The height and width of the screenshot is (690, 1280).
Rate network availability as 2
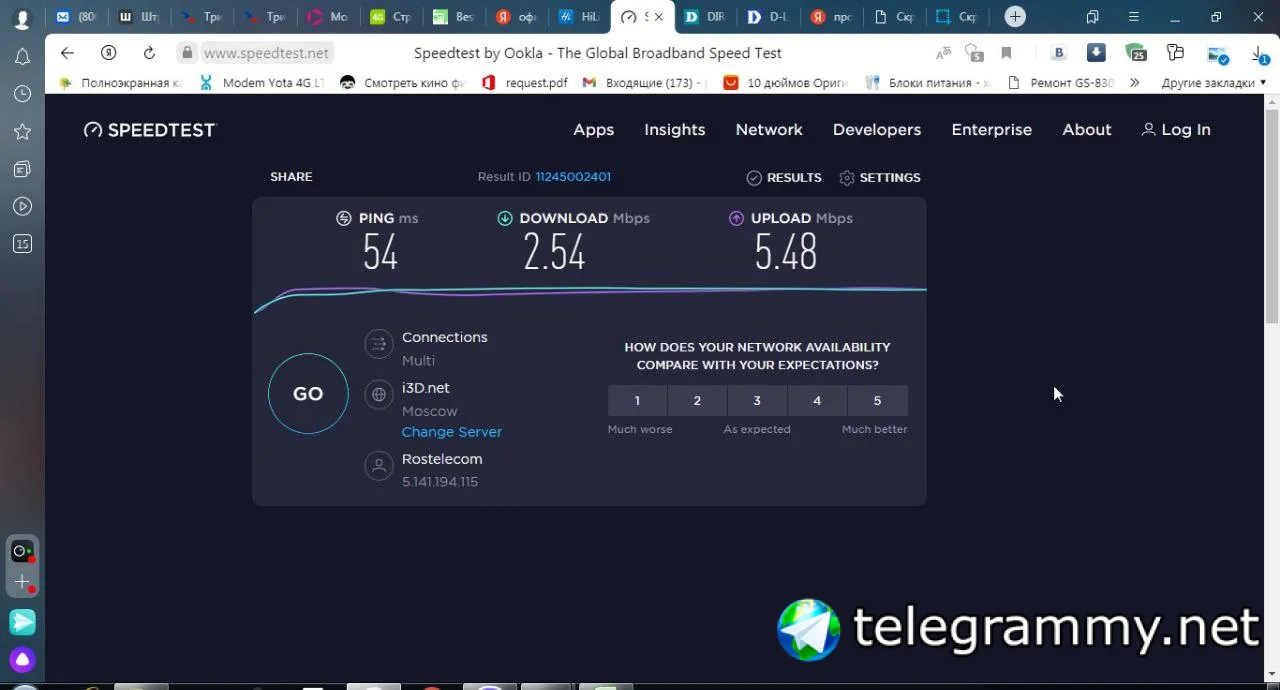[x=697, y=401]
